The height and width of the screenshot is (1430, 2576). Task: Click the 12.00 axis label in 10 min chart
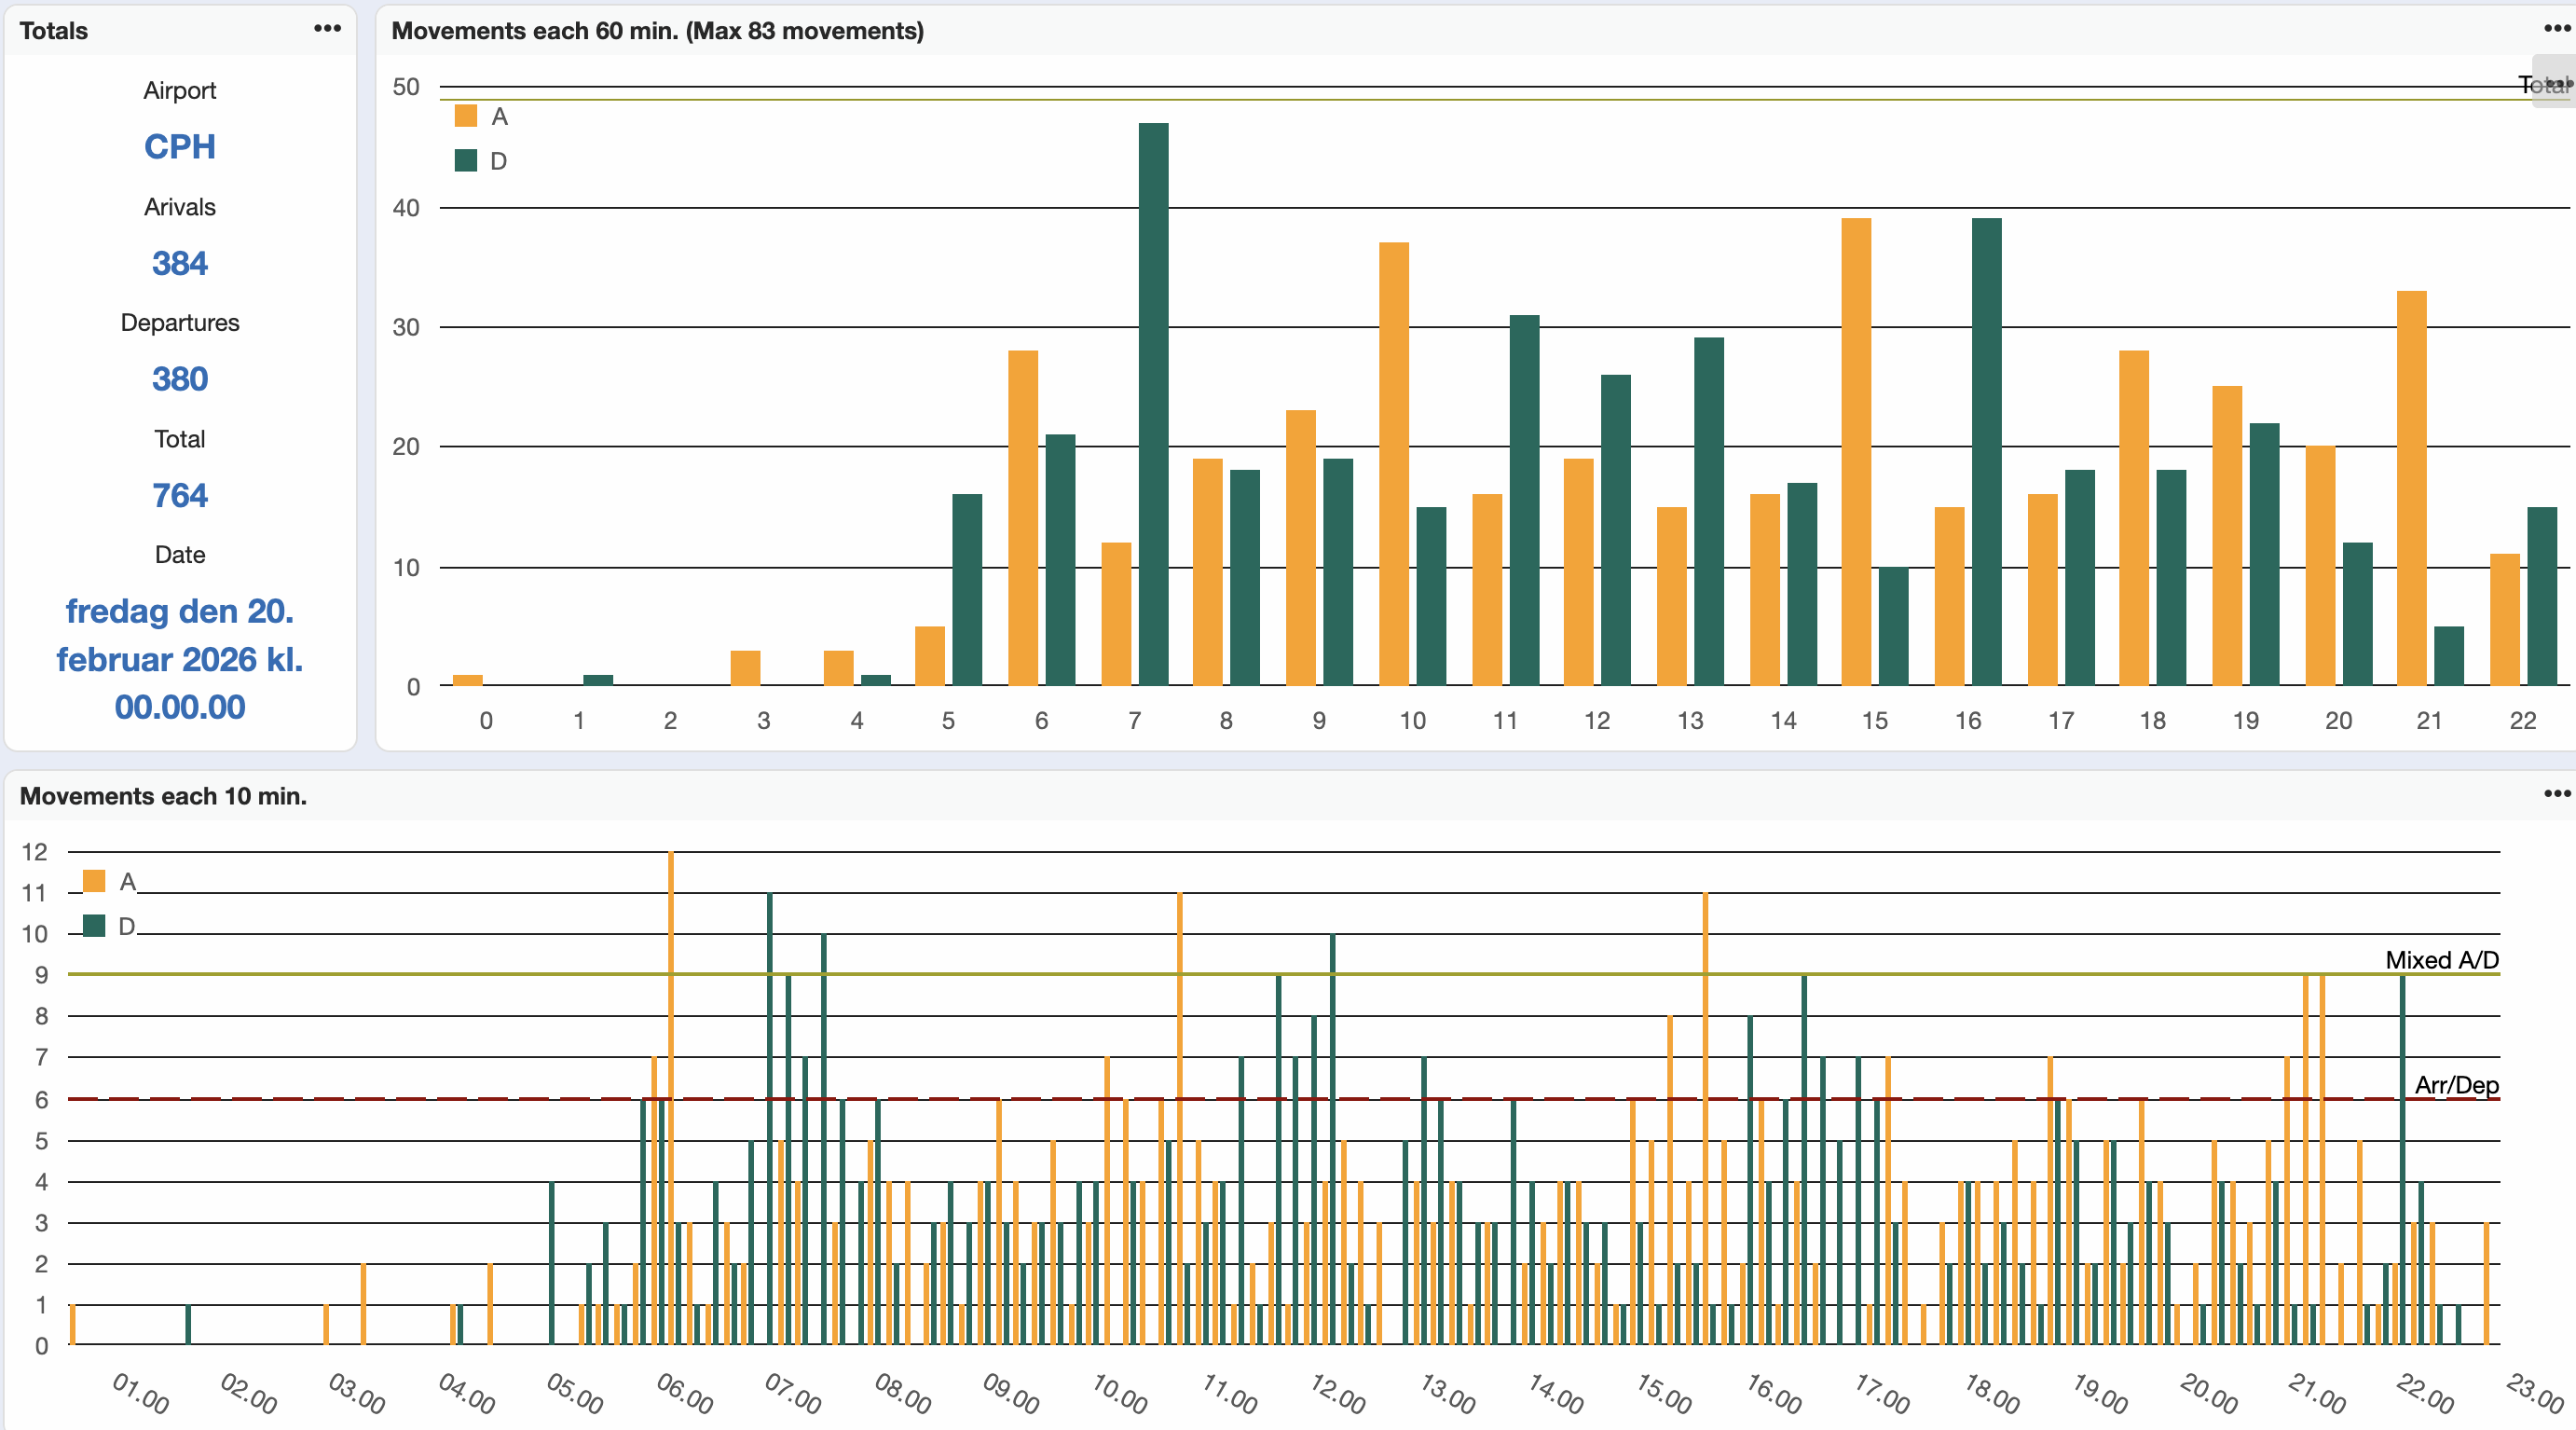[x=1338, y=1393]
